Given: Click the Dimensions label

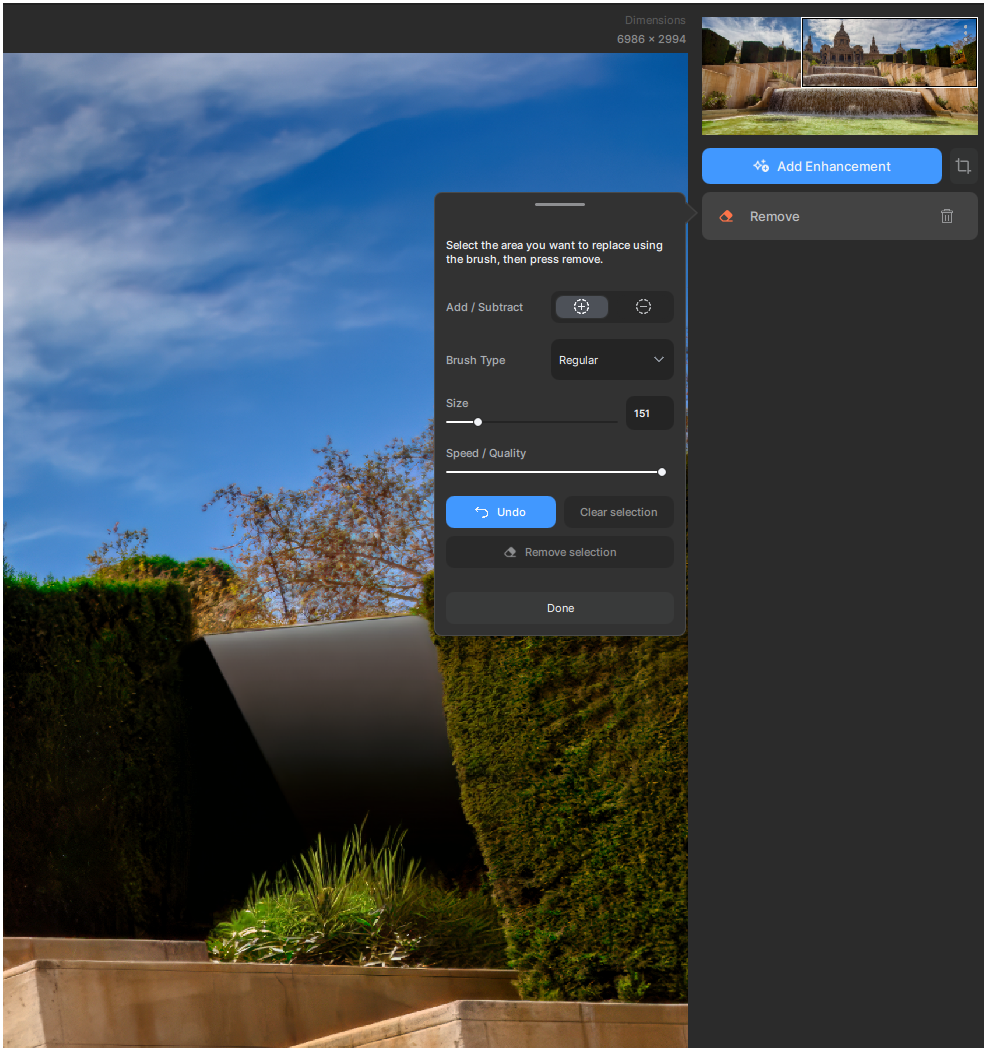Looking at the screenshot, I should tap(655, 20).
